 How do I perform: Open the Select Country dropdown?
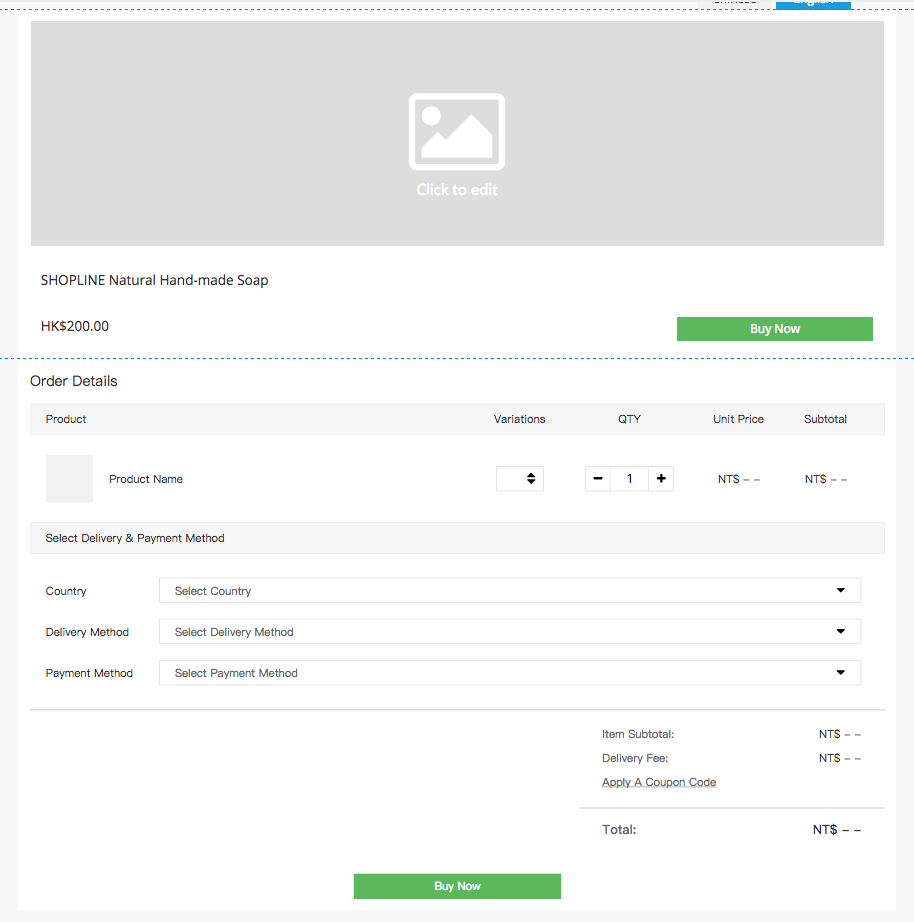(x=509, y=590)
